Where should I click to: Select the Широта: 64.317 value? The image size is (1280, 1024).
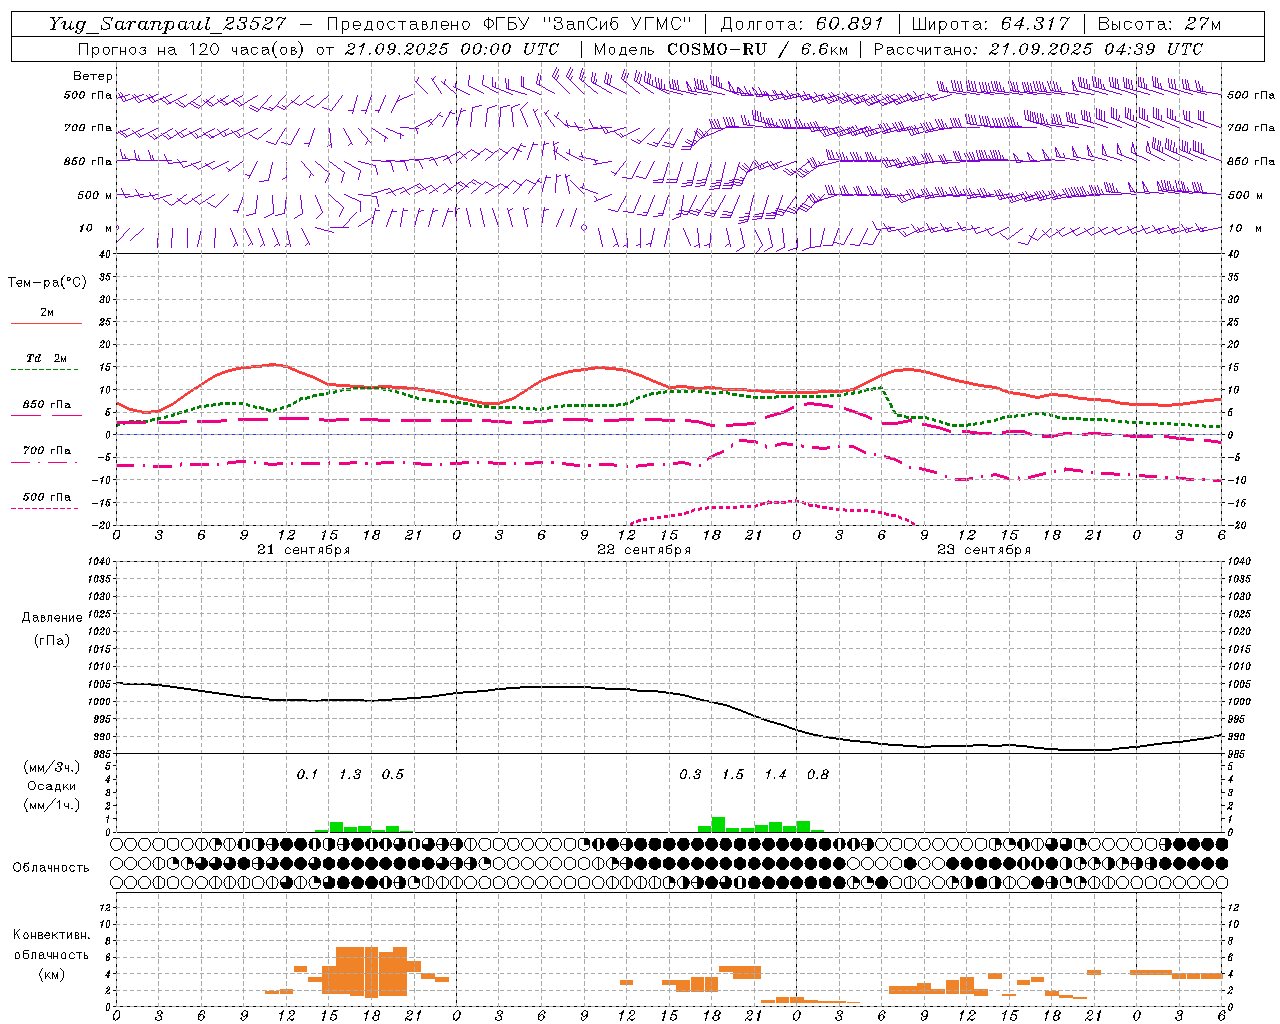coord(990,24)
